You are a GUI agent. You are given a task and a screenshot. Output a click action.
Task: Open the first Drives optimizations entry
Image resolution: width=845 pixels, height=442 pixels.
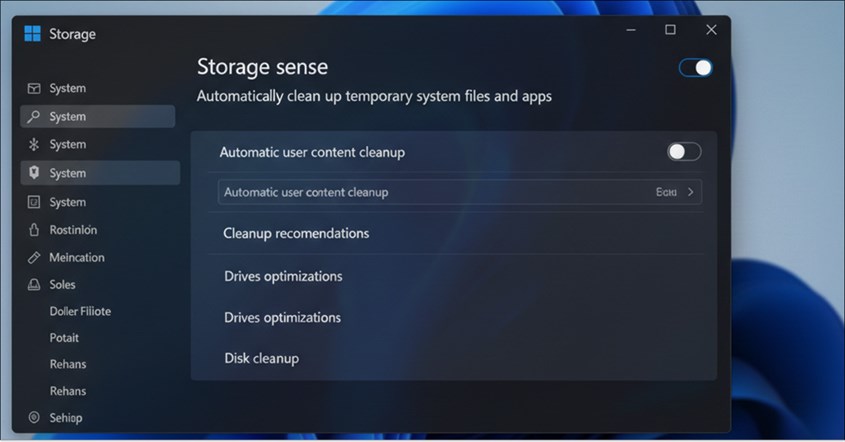pyautogui.click(x=283, y=276)
